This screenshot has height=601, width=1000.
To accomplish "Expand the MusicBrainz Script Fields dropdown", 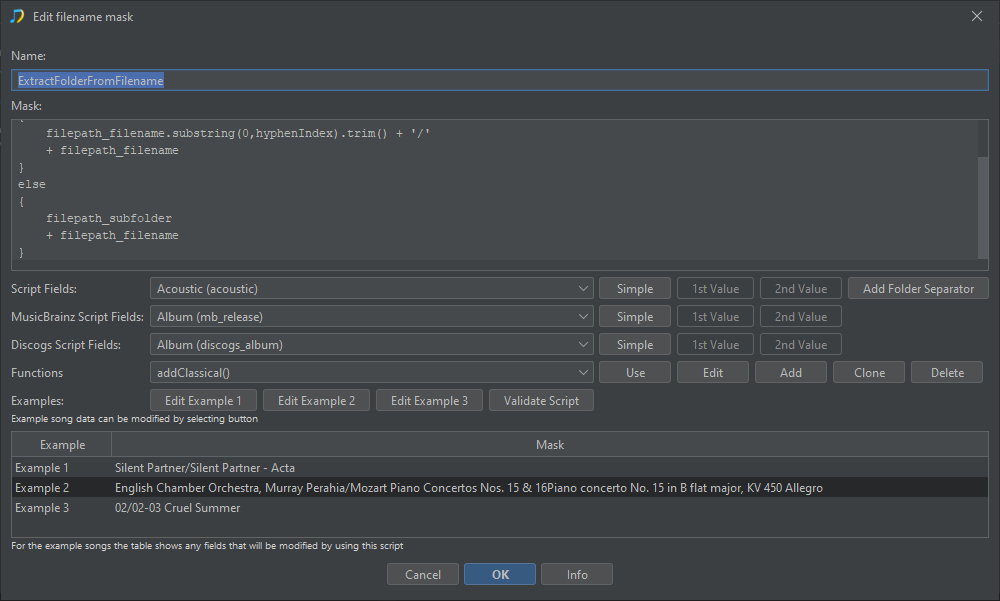I will click(372, 317).
